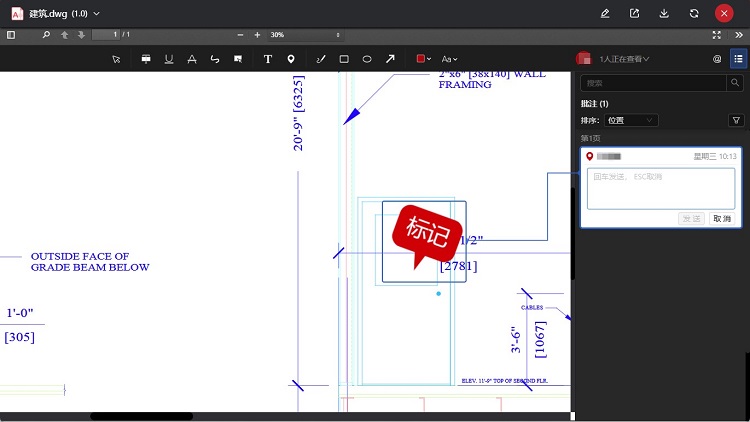Open the red color picker dropdown
Image resolution: width=750 pixels, height=422 pixels.
click(x=424, y=59)
